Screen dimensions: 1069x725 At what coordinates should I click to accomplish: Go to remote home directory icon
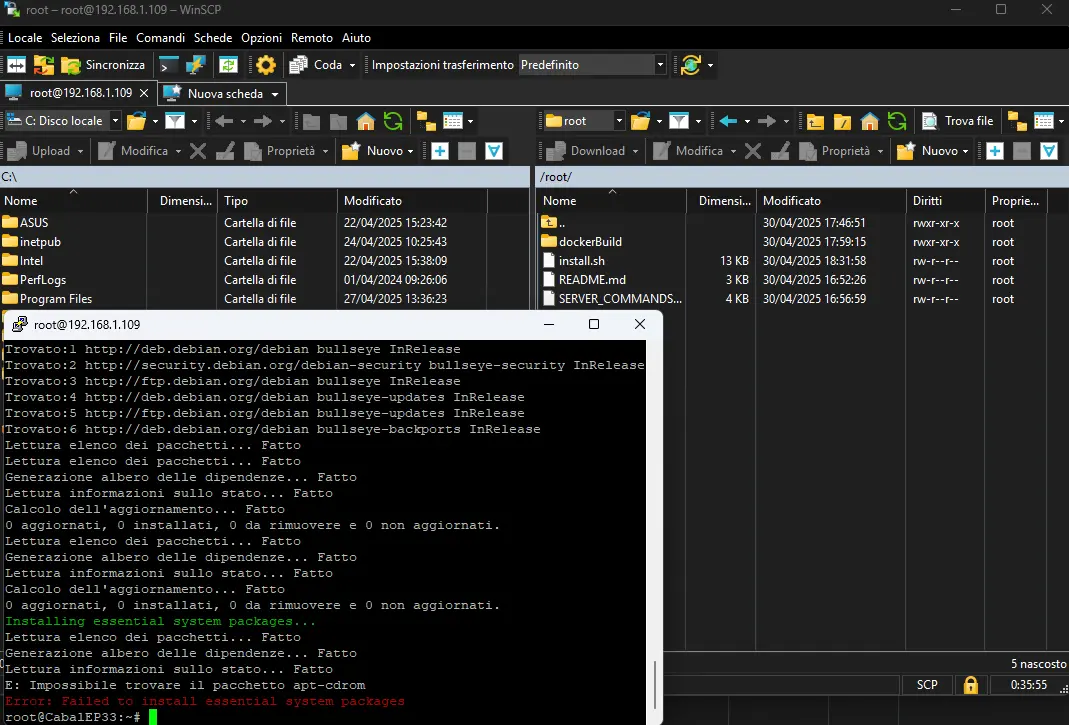coord(870,121)
